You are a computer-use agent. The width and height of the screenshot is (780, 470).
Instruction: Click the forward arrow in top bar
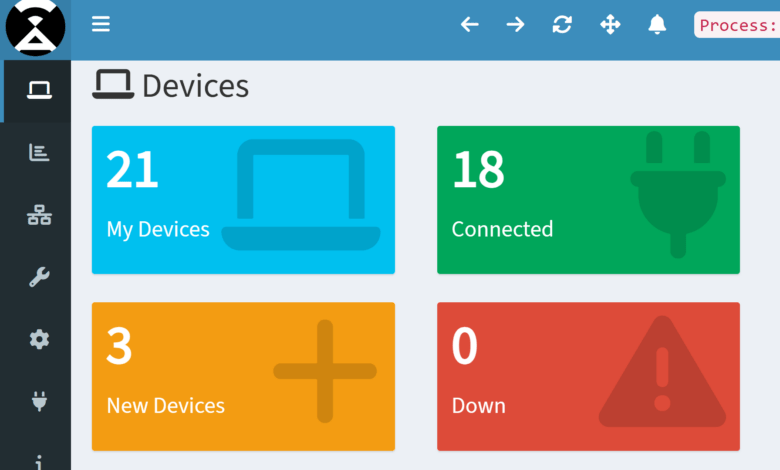[x=515, y=24]
